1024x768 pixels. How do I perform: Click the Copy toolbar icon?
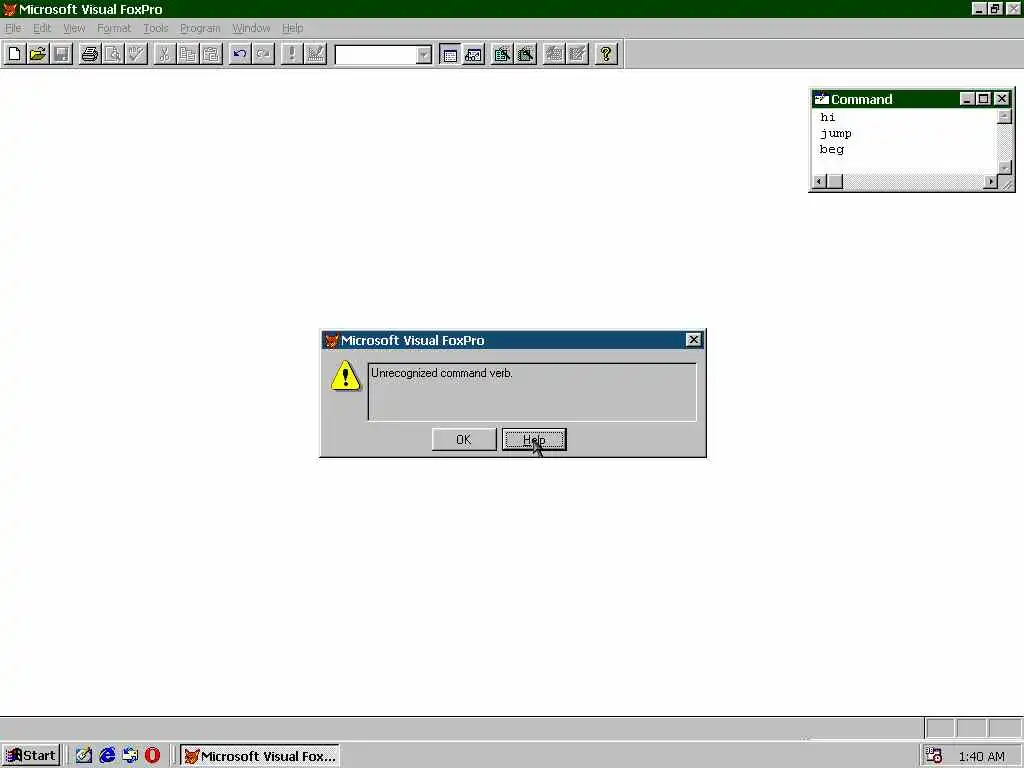(188, 54)
